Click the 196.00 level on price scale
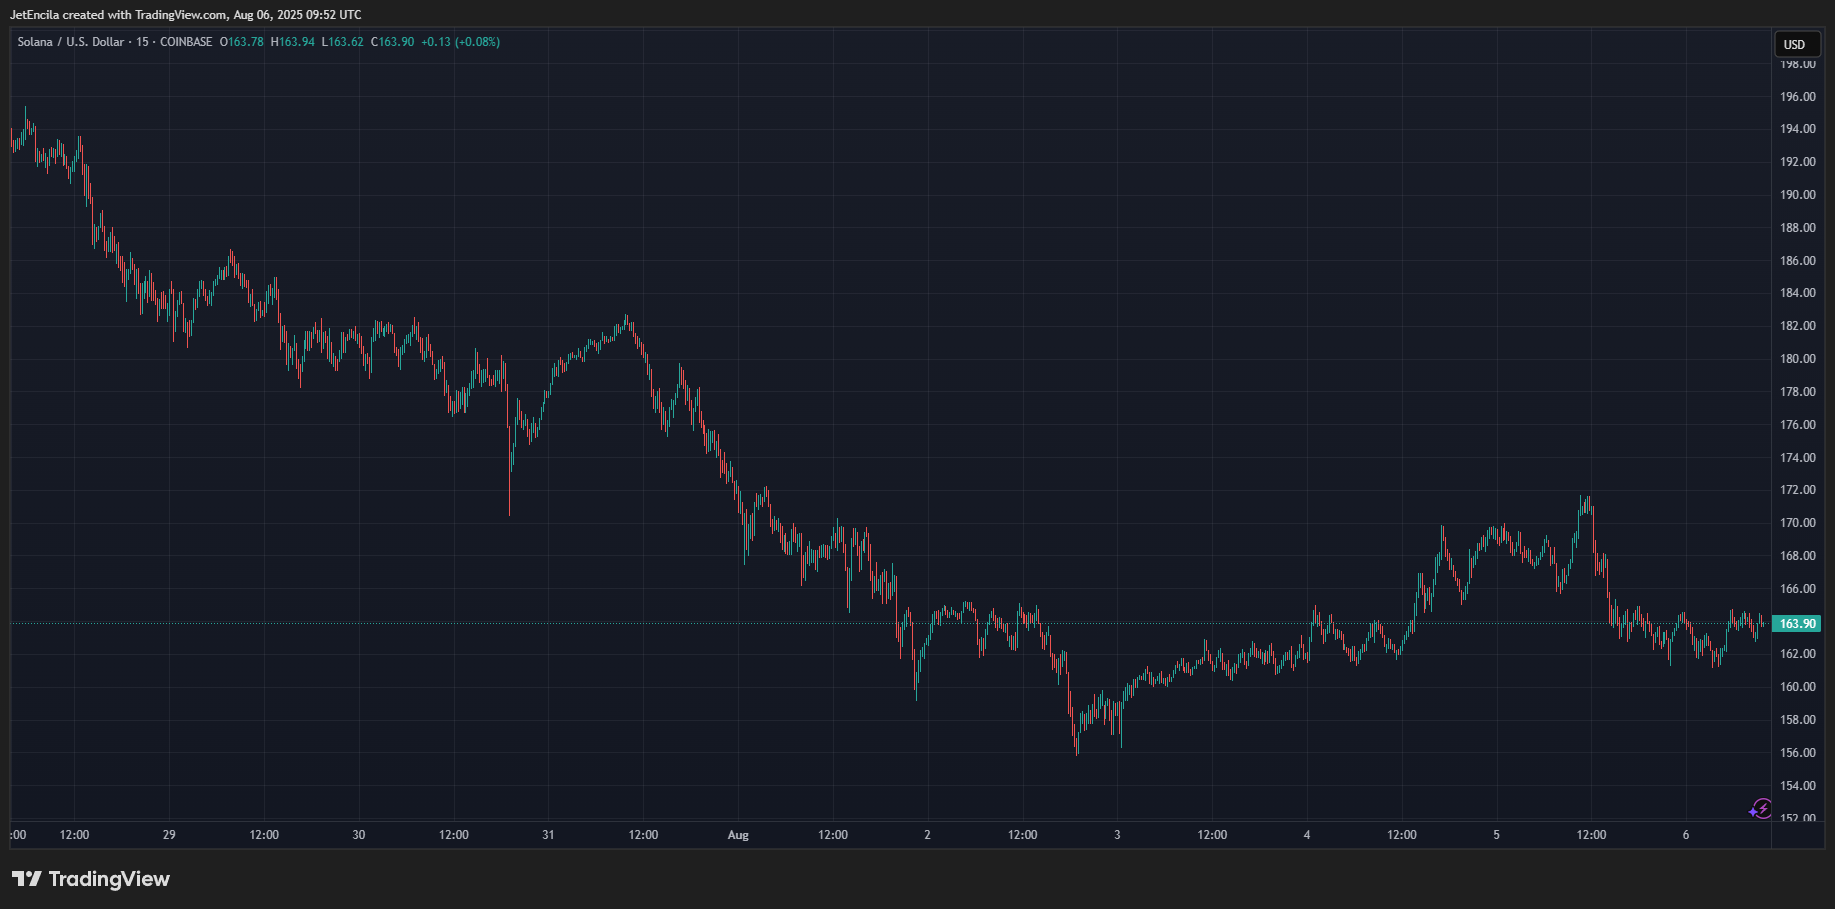The width and height of the screenshot is (1835, 909). click(1797, 97)
